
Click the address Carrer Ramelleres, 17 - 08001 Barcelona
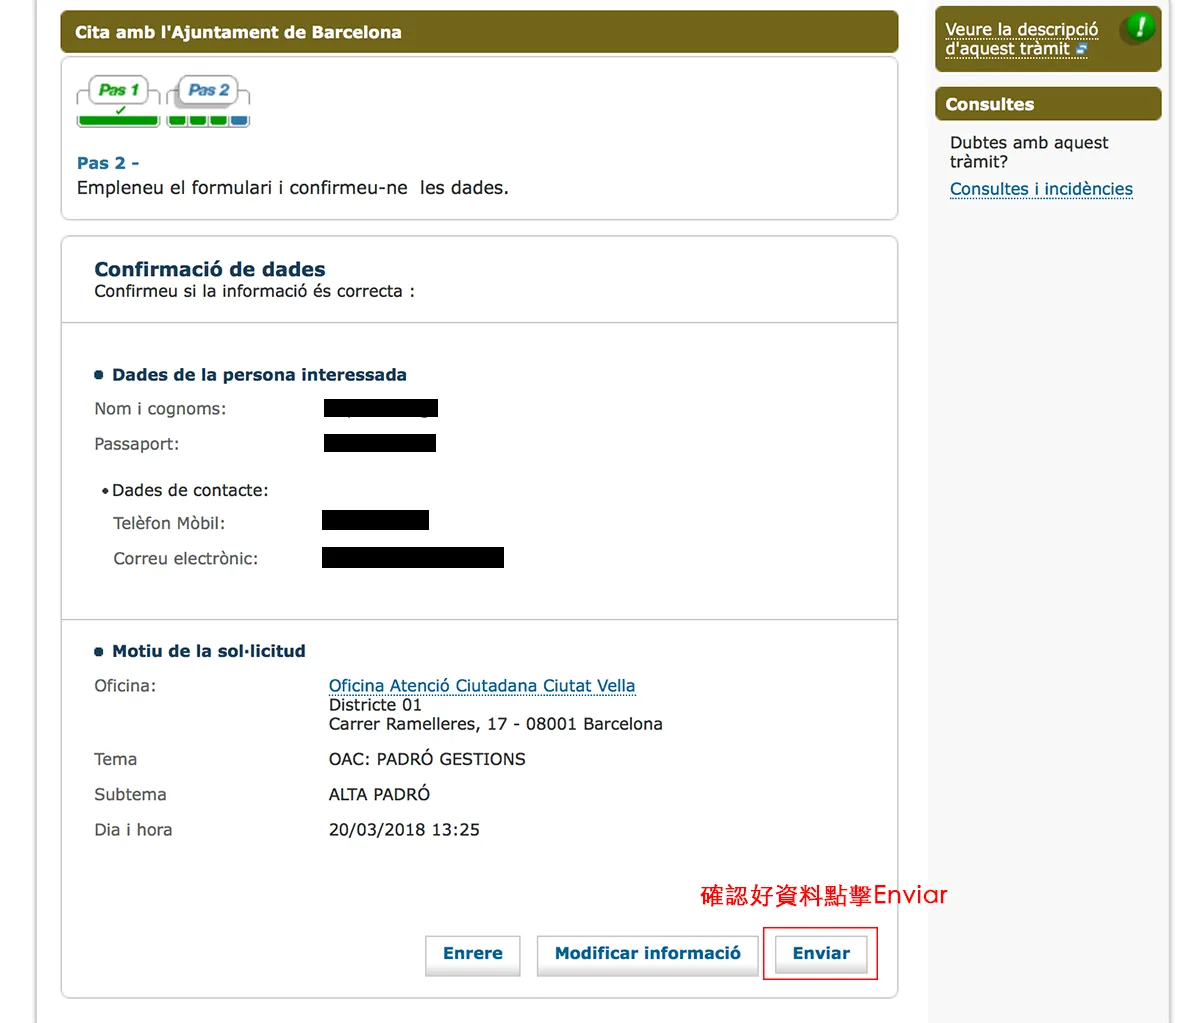point(495,724)
